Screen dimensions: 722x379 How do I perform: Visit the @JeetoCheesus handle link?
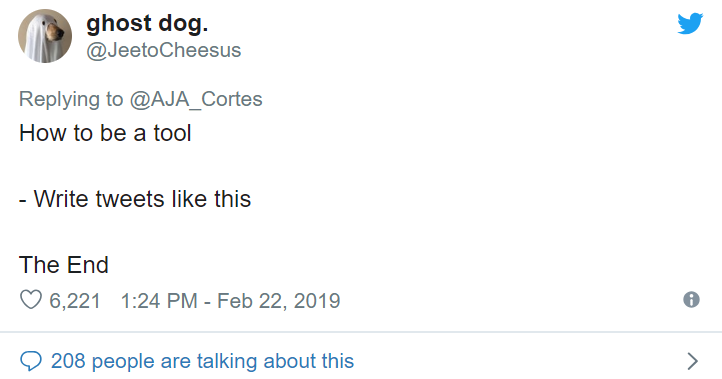163,50
